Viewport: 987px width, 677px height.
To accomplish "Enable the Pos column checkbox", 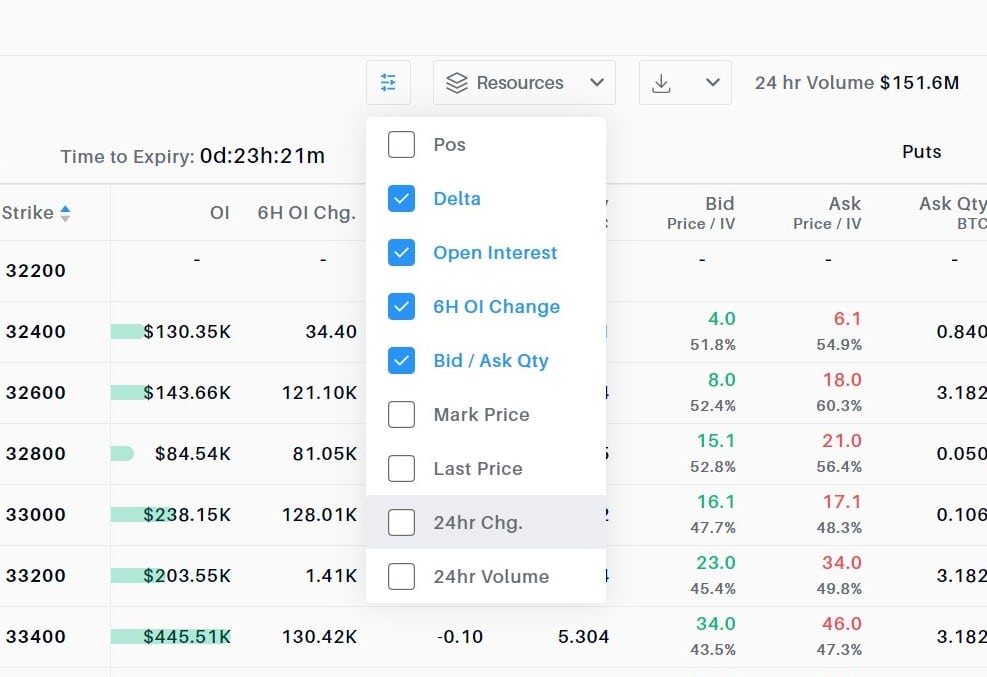I will pyautogui.click(x=401, y=144).
